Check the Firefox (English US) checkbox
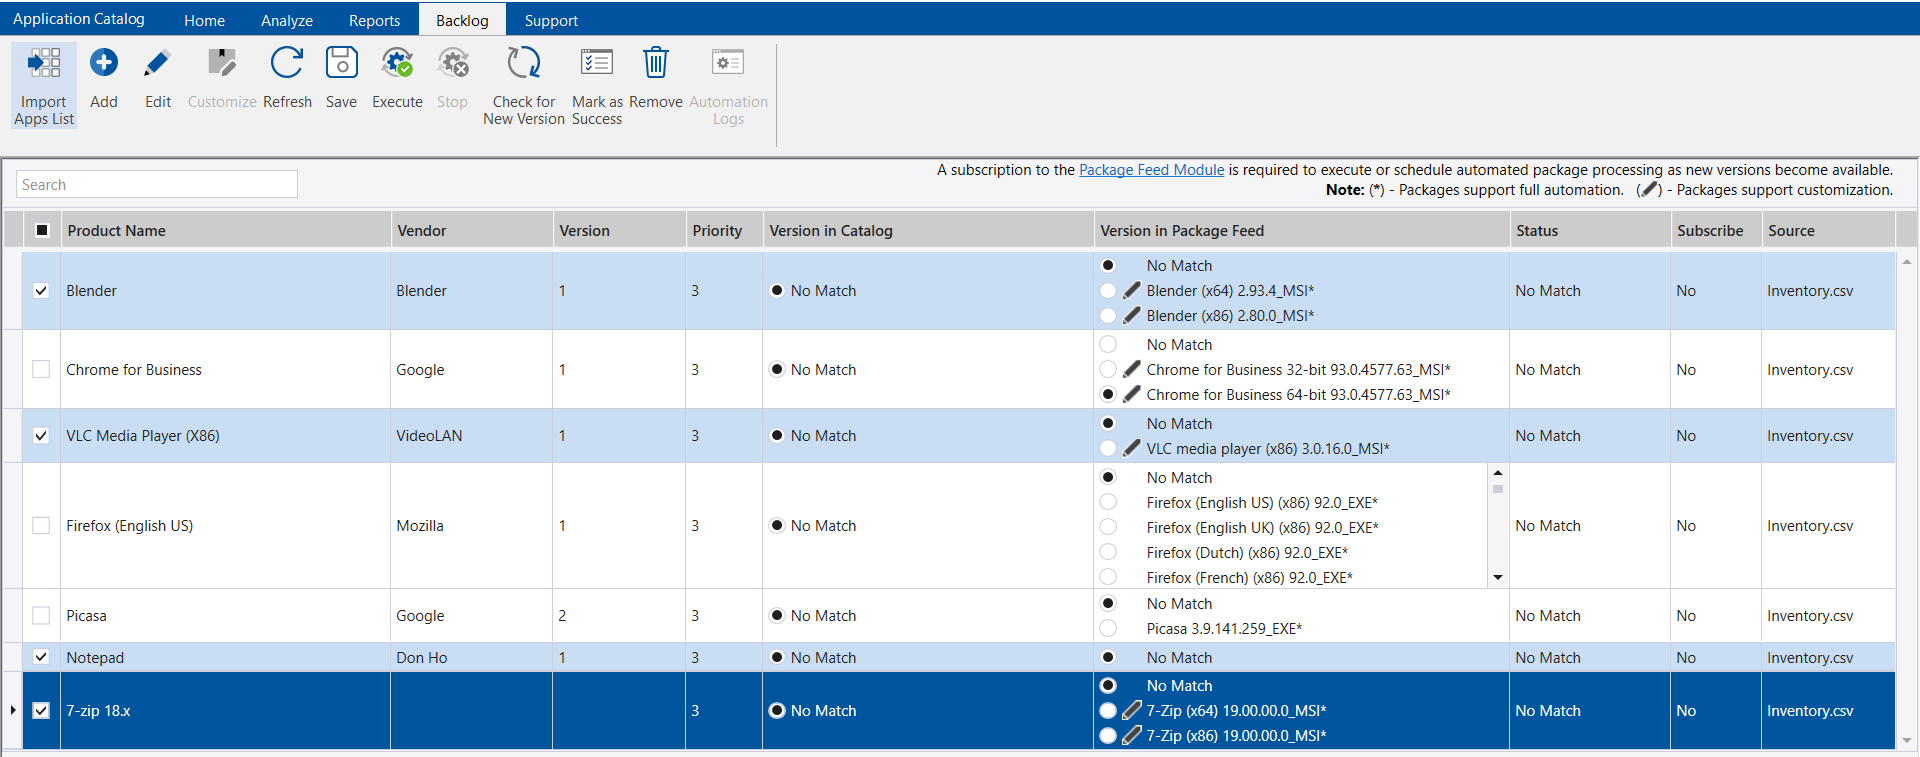The height and width of the screenshot is (757, 1920). [x=41, y=525]
